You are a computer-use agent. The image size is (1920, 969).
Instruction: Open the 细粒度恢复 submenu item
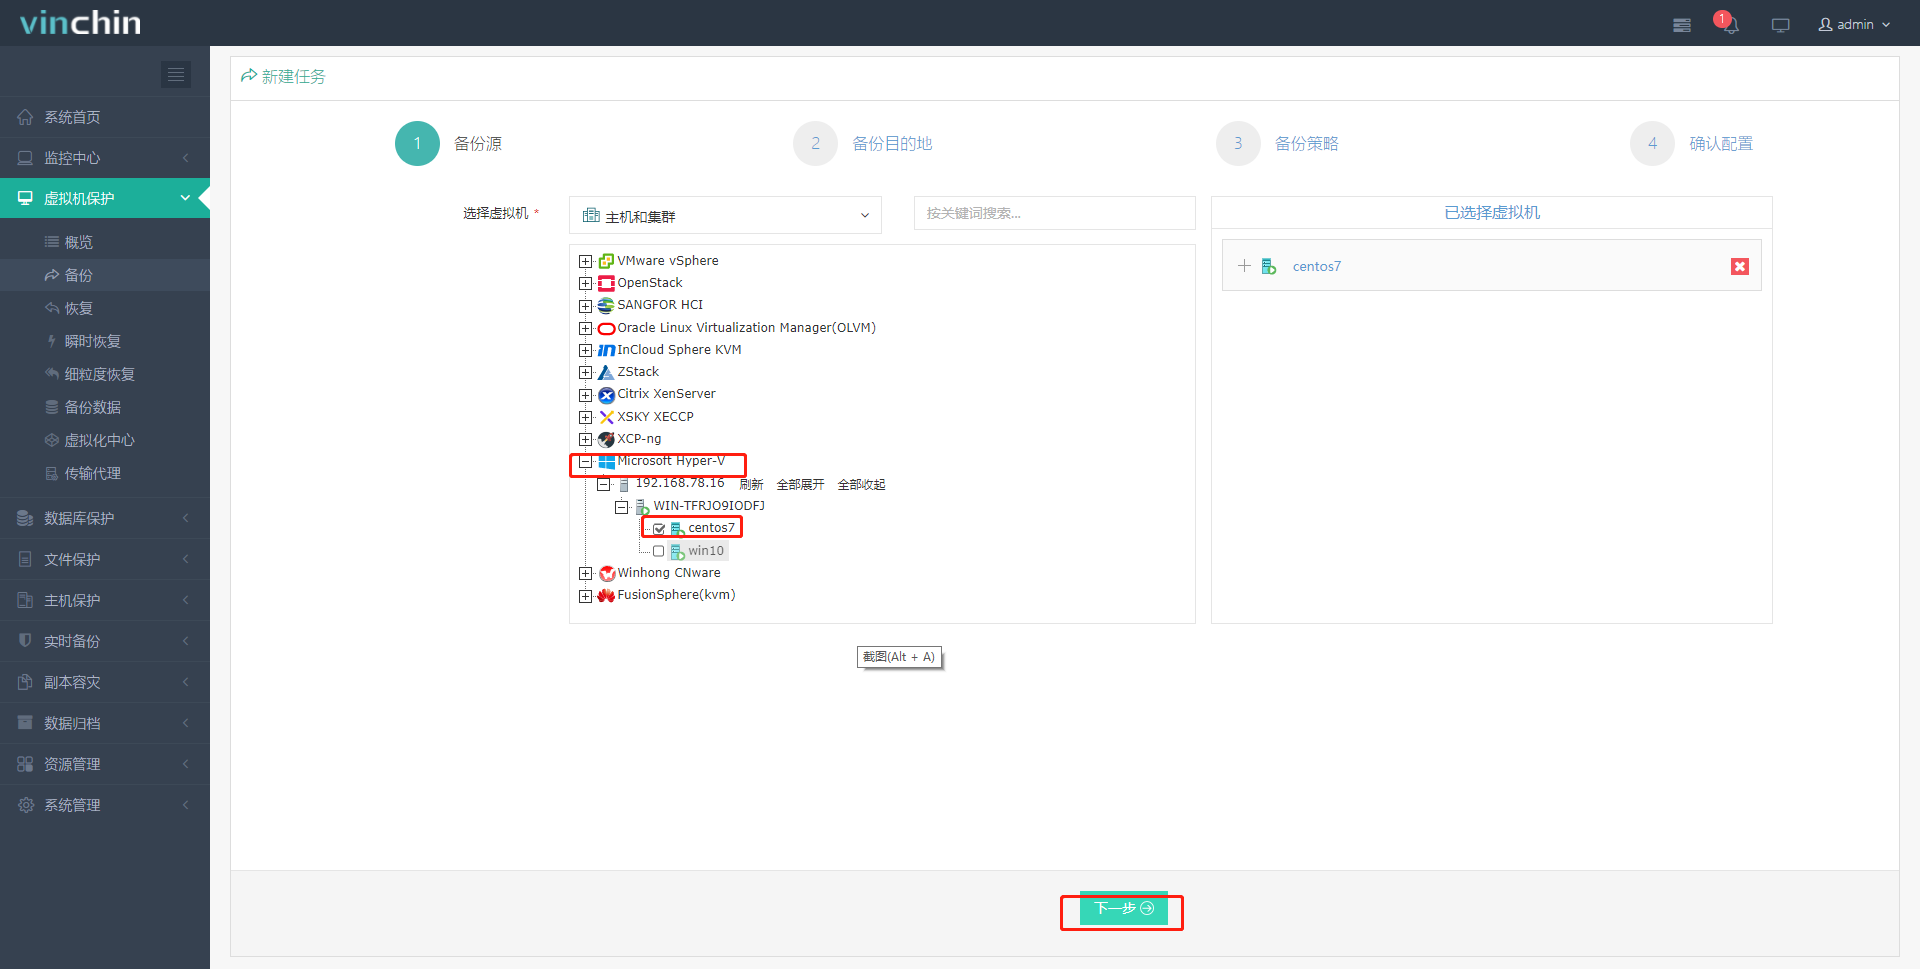tap(105, 374)
